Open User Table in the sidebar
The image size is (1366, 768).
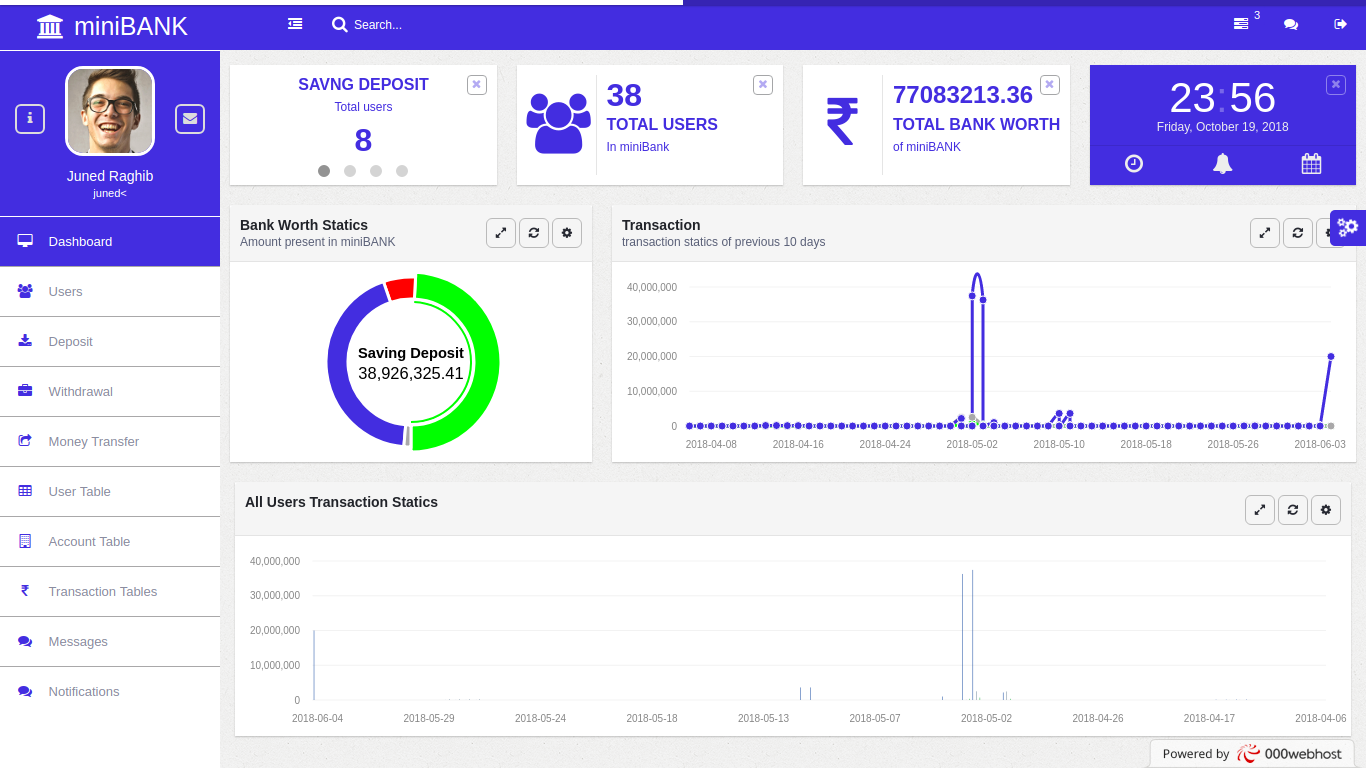coord(110,491)
